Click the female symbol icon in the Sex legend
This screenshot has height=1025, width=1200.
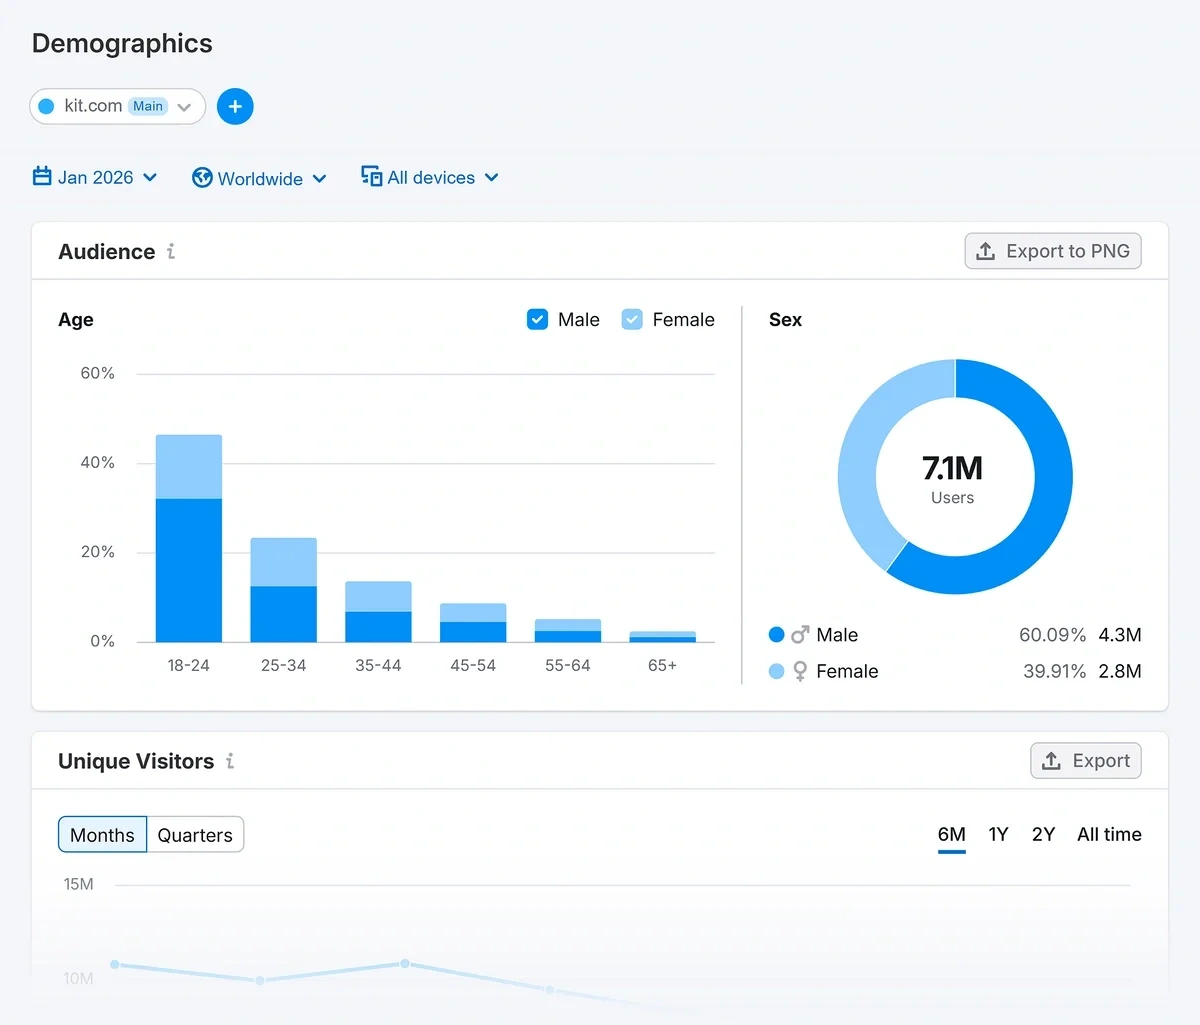tap(800, 671)
